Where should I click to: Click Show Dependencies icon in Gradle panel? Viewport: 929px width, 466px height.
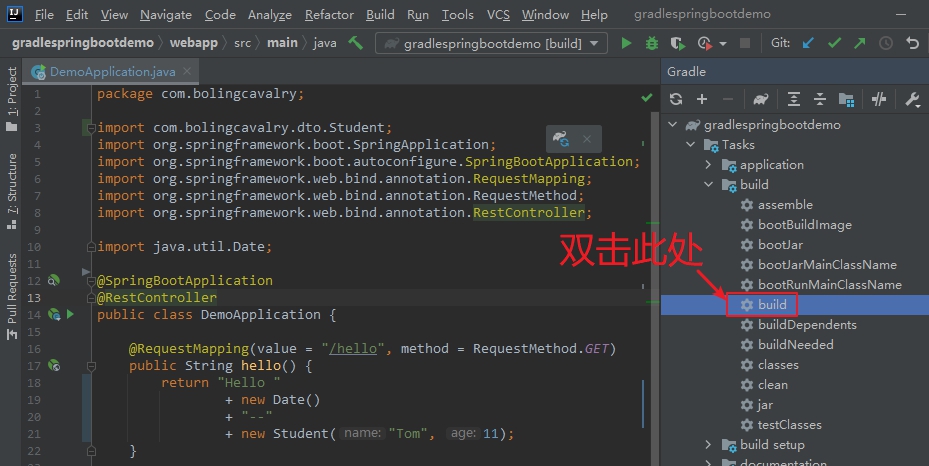[847, 99]
